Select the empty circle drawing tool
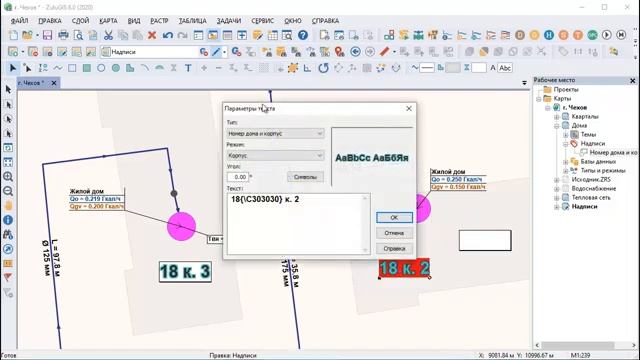The image size is (640, 360). click(101, 68)
